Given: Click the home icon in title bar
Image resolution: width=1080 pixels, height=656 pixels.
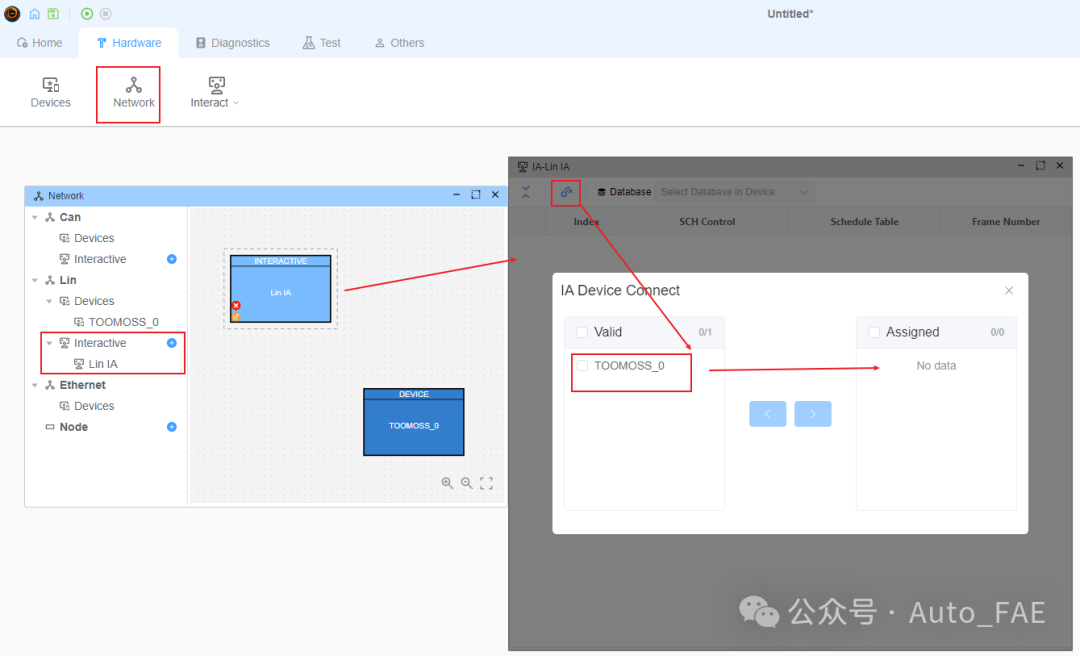Looking at the screenshot, I should [x=34, y=14].
